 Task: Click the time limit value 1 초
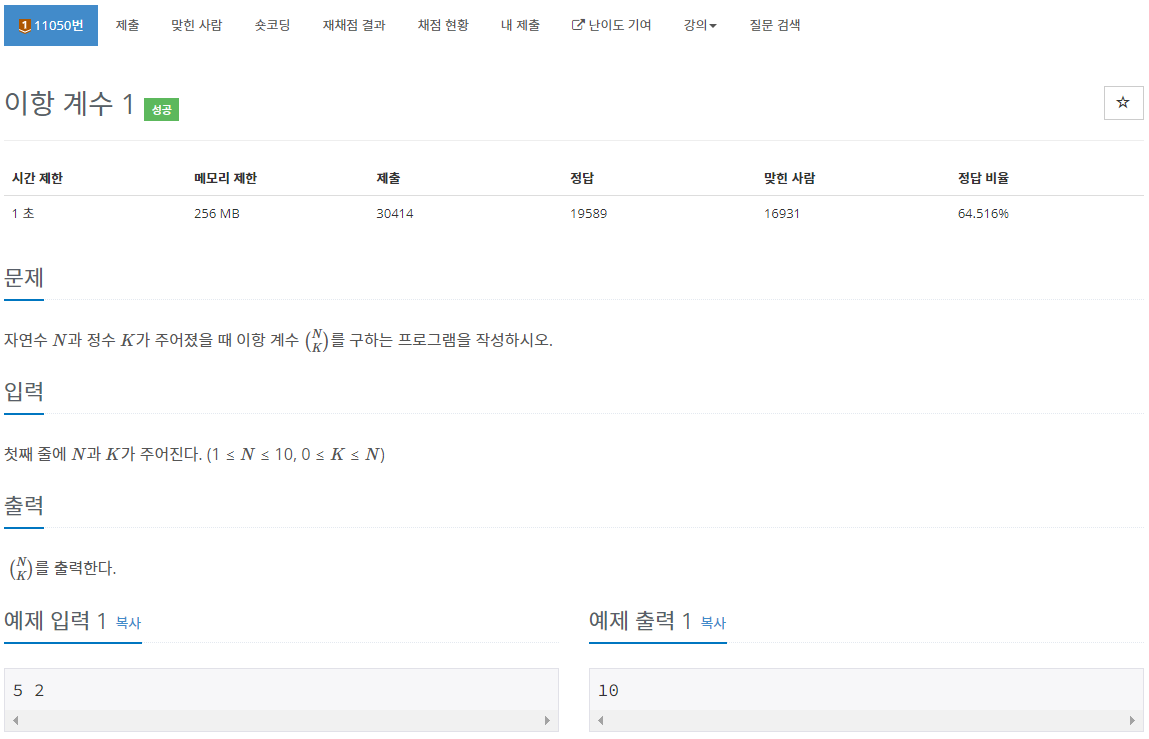[23, 213]
